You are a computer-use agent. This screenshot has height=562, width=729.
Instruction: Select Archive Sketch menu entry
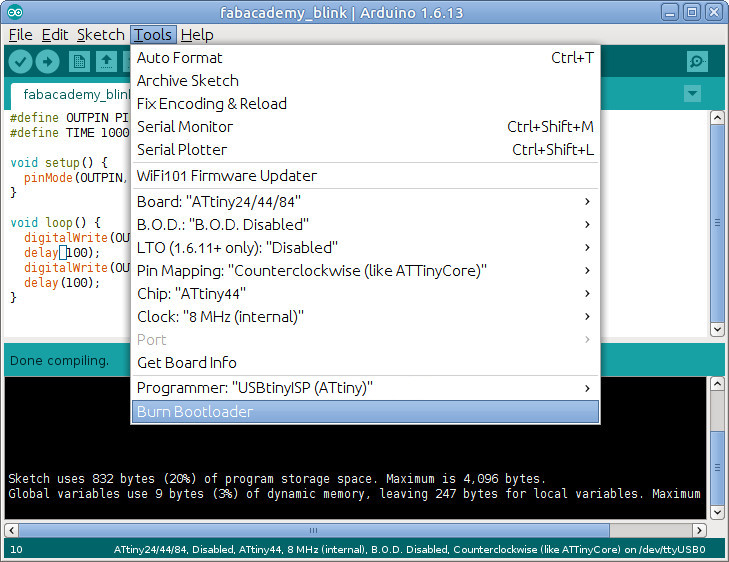tap(365, 81)
